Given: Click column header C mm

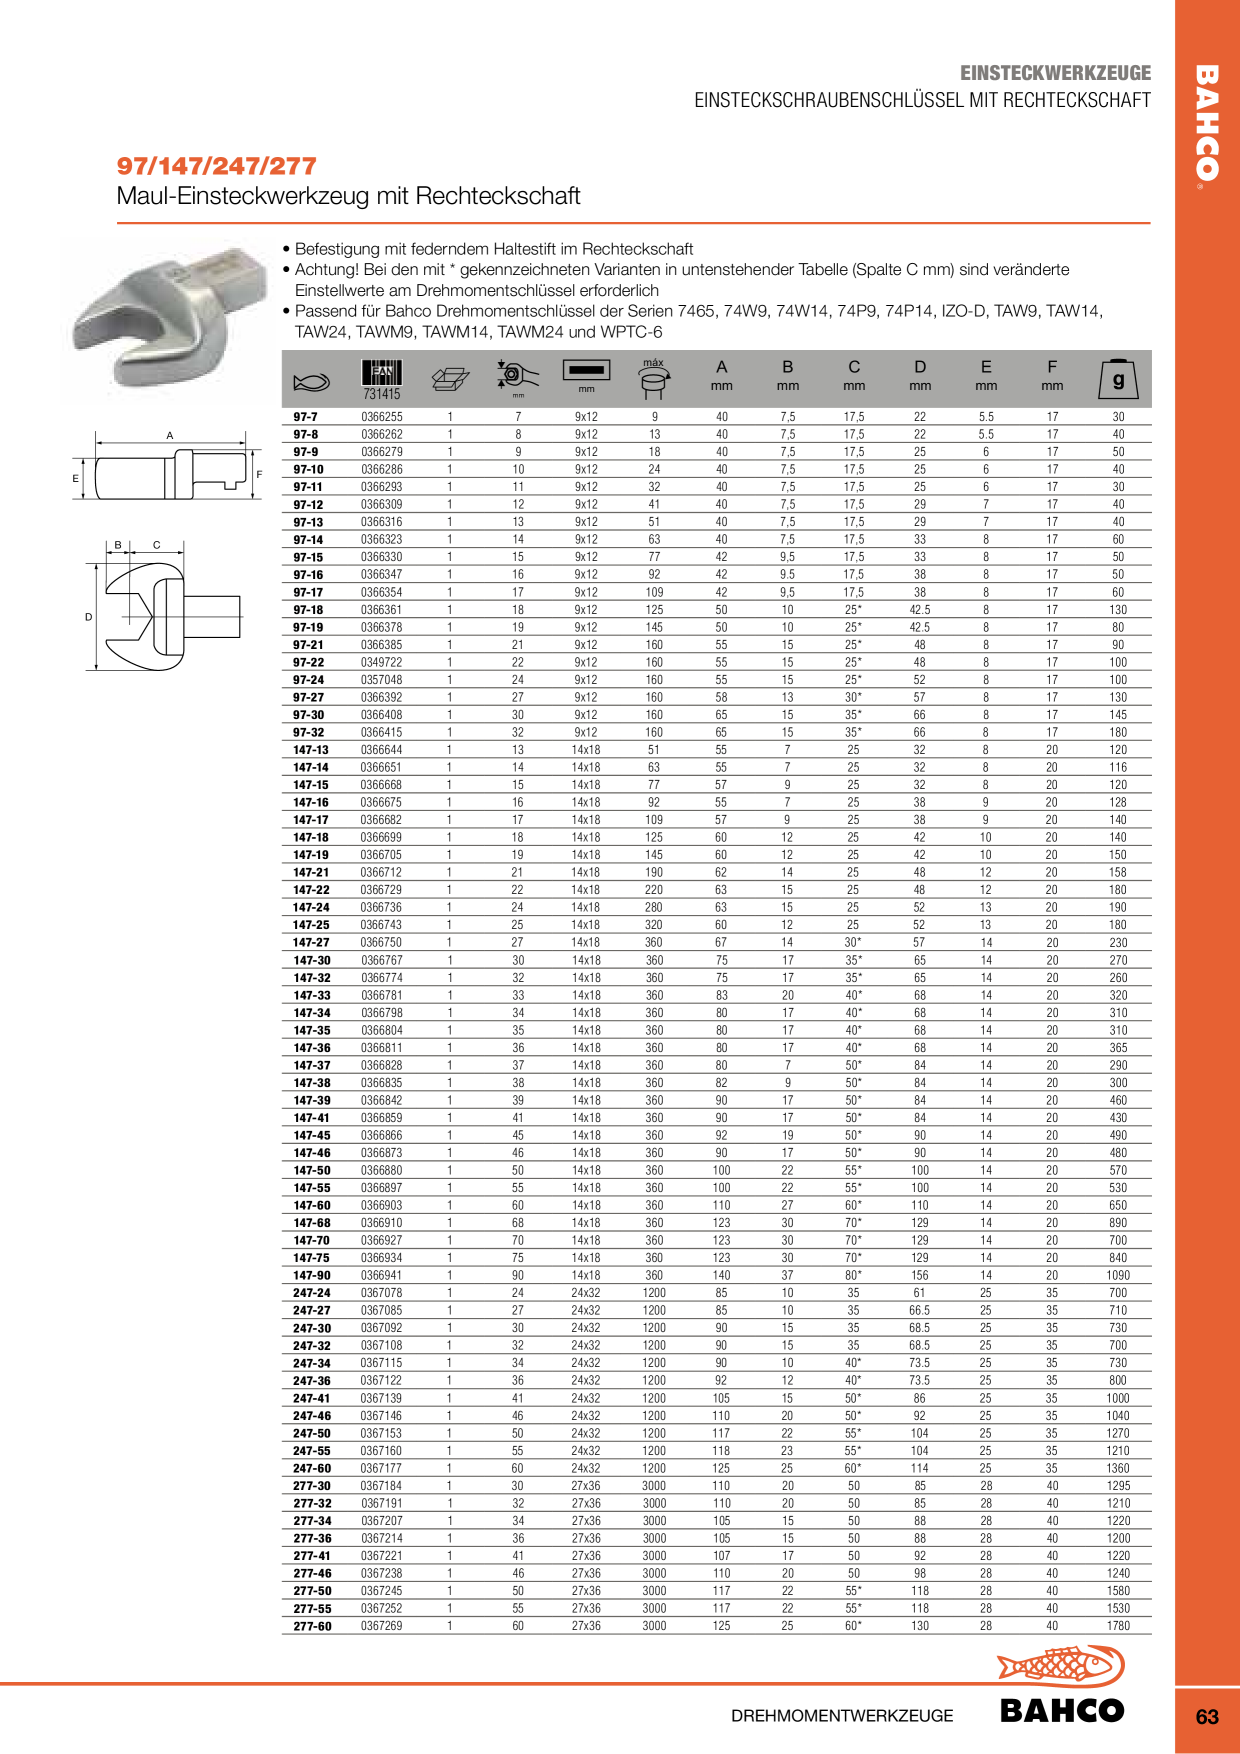Looking at the screenshot, I should pyautogui.click(x=854, y=375).
